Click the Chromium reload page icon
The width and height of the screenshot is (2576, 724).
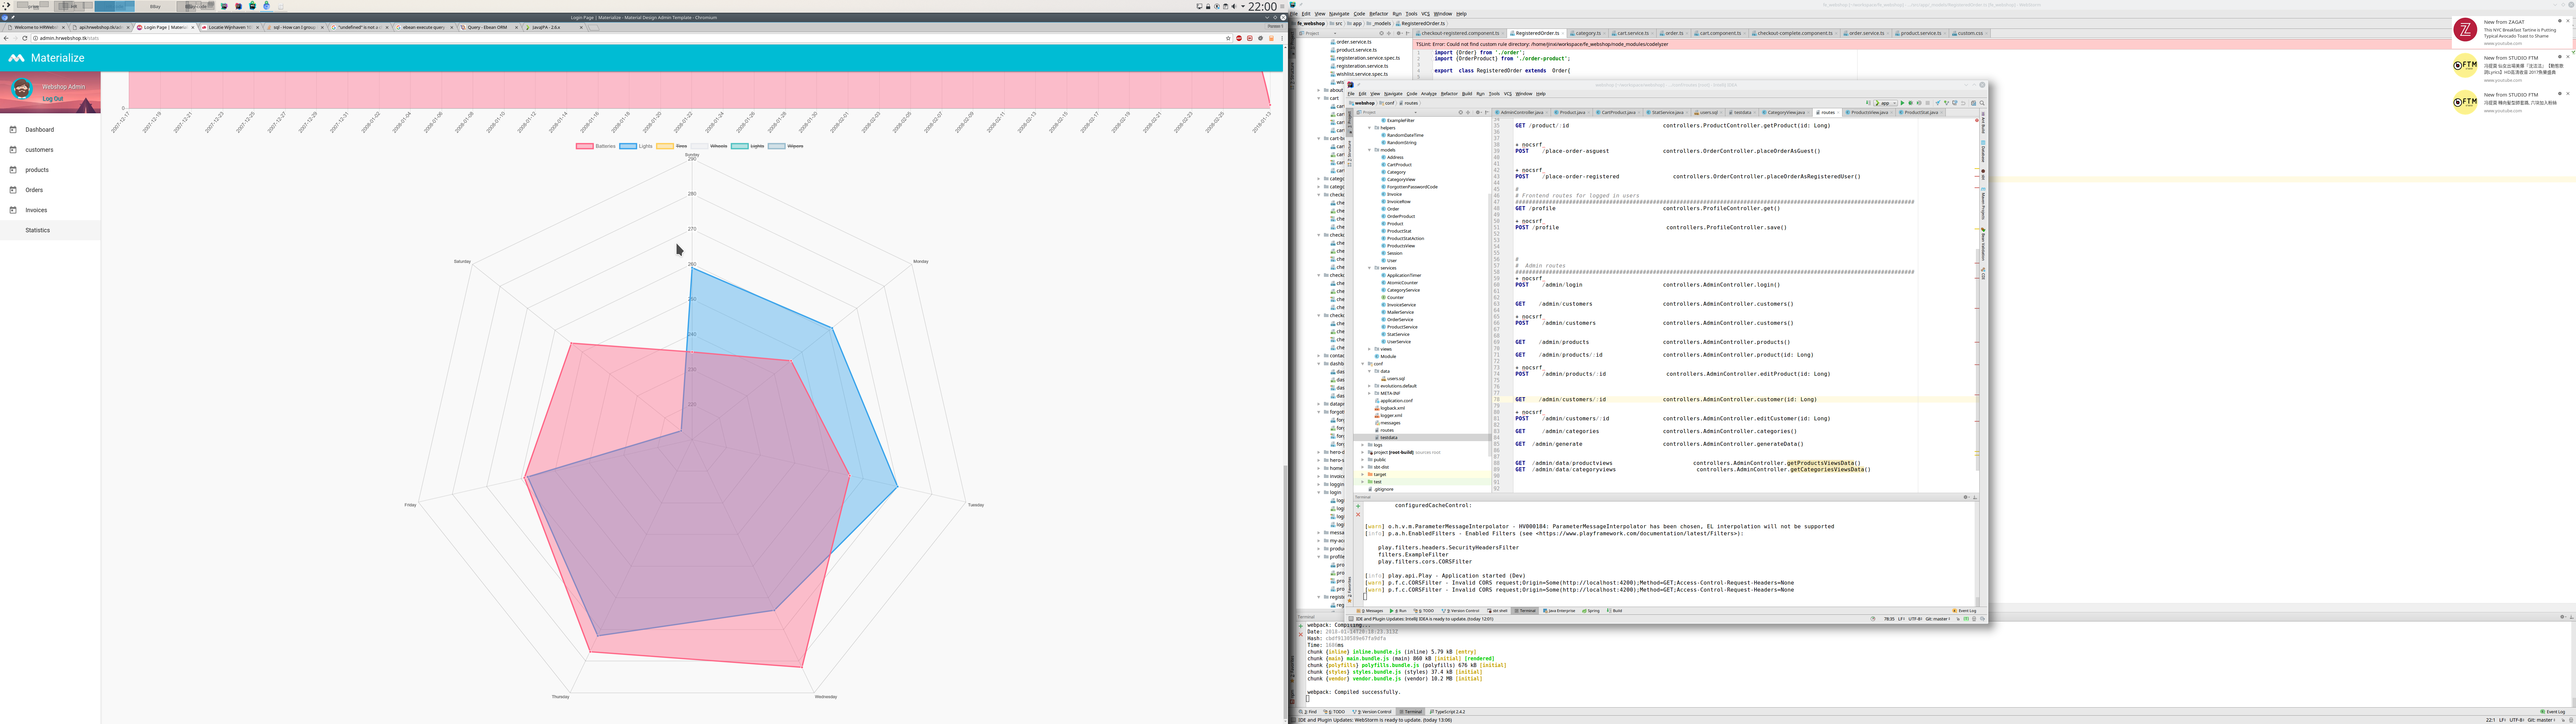click(25, 38)
